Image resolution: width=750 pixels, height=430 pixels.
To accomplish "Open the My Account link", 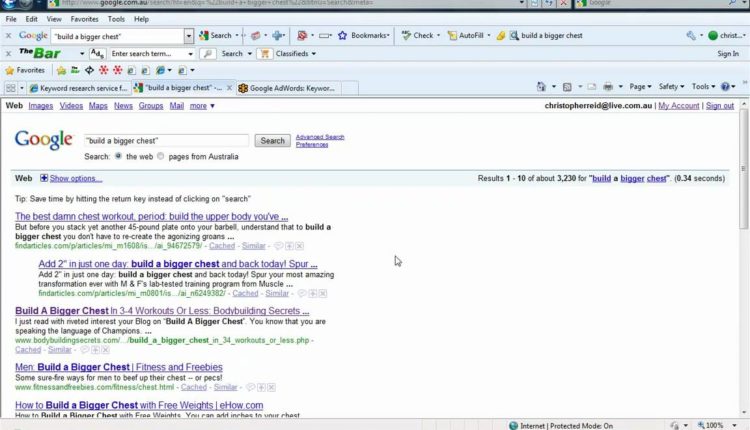I will pyautogui.click(x=678, y=106).
